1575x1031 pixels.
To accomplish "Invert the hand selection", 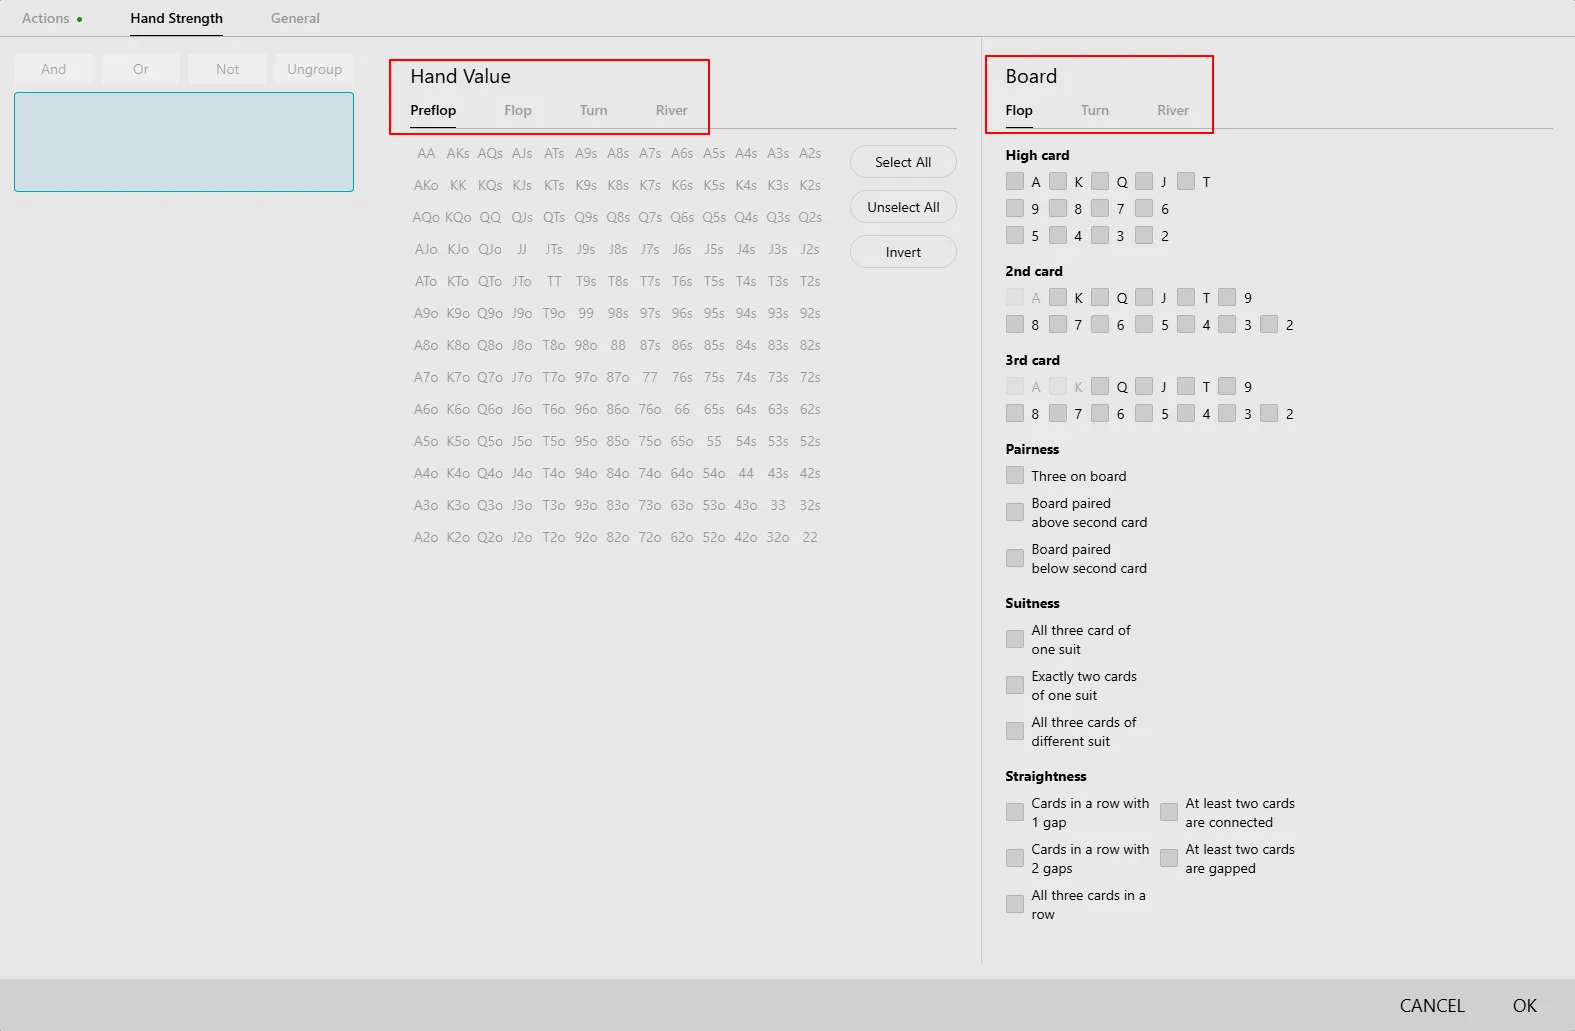I will [x=903, y=252].
